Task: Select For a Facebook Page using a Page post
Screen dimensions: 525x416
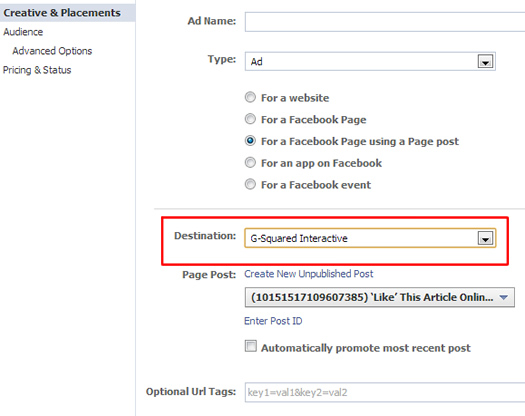Action: (250, 141)
